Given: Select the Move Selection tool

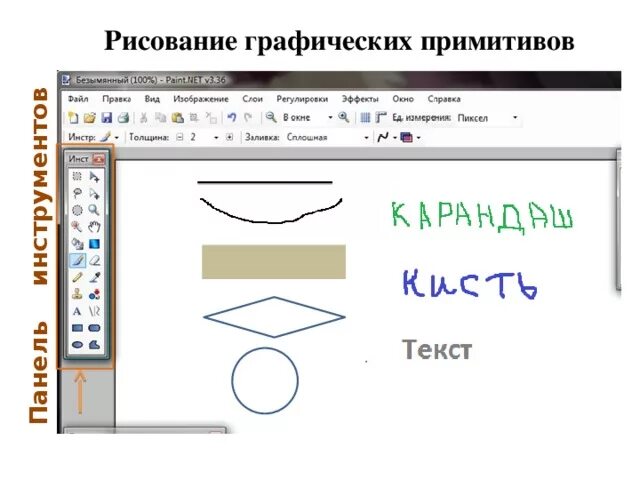Looking at the screenshot, I should click(x=94, y=193).
